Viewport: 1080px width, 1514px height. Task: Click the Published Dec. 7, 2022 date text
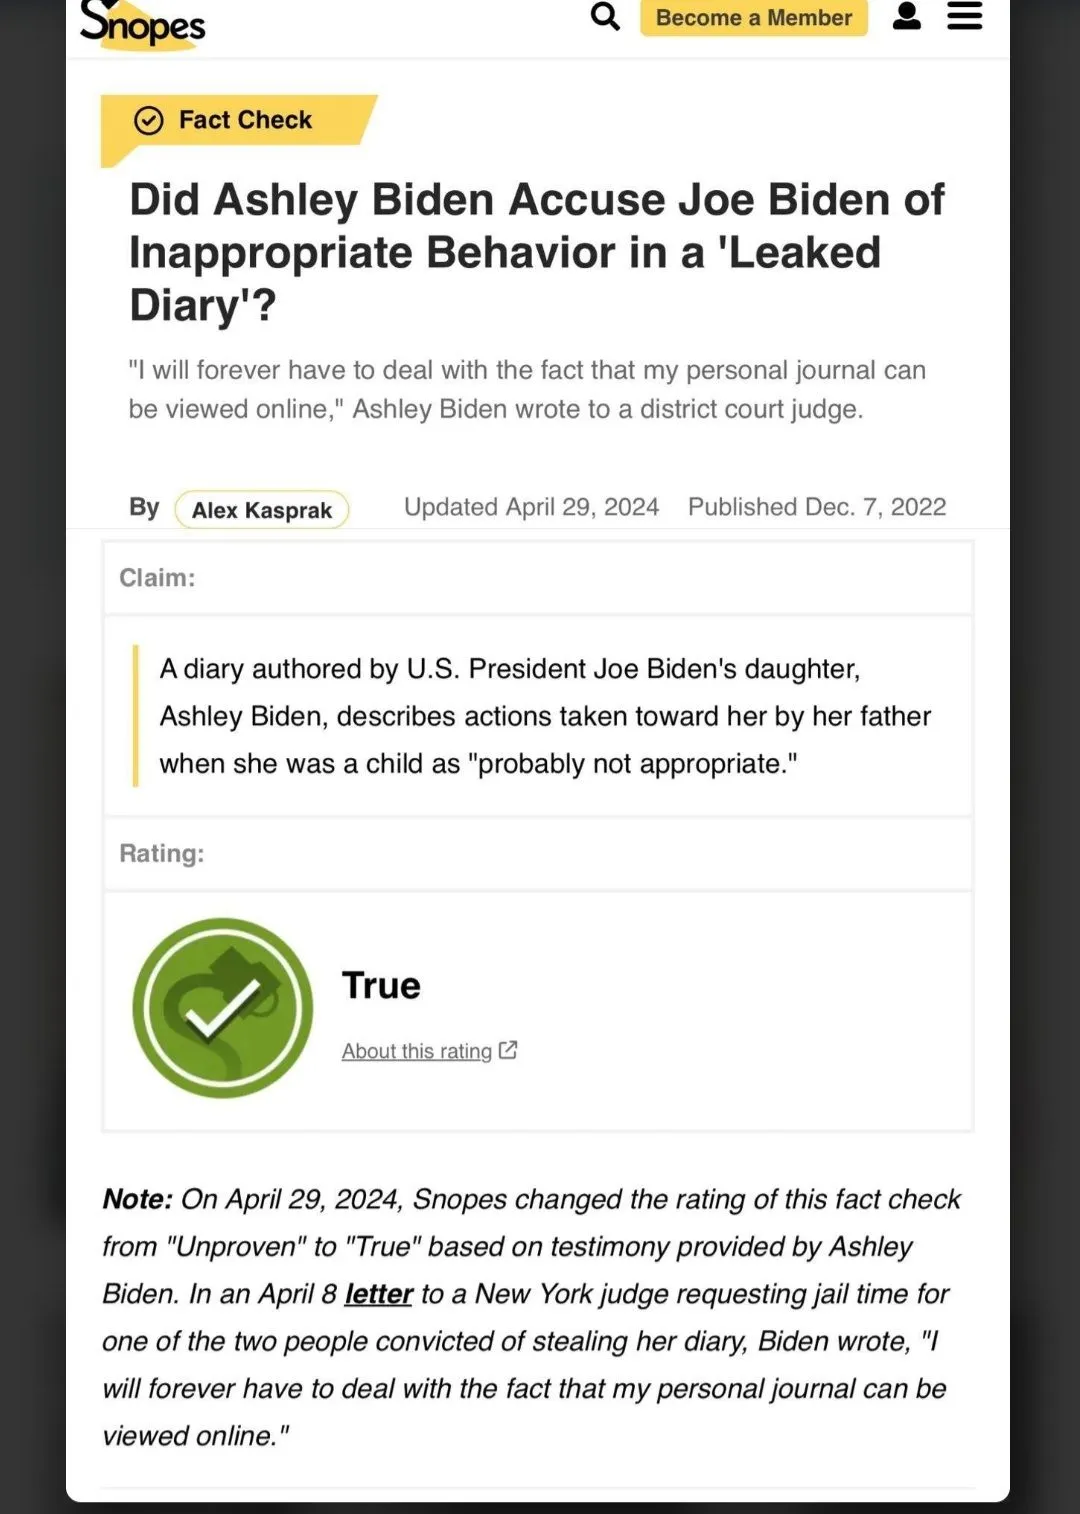click(817, 507)
